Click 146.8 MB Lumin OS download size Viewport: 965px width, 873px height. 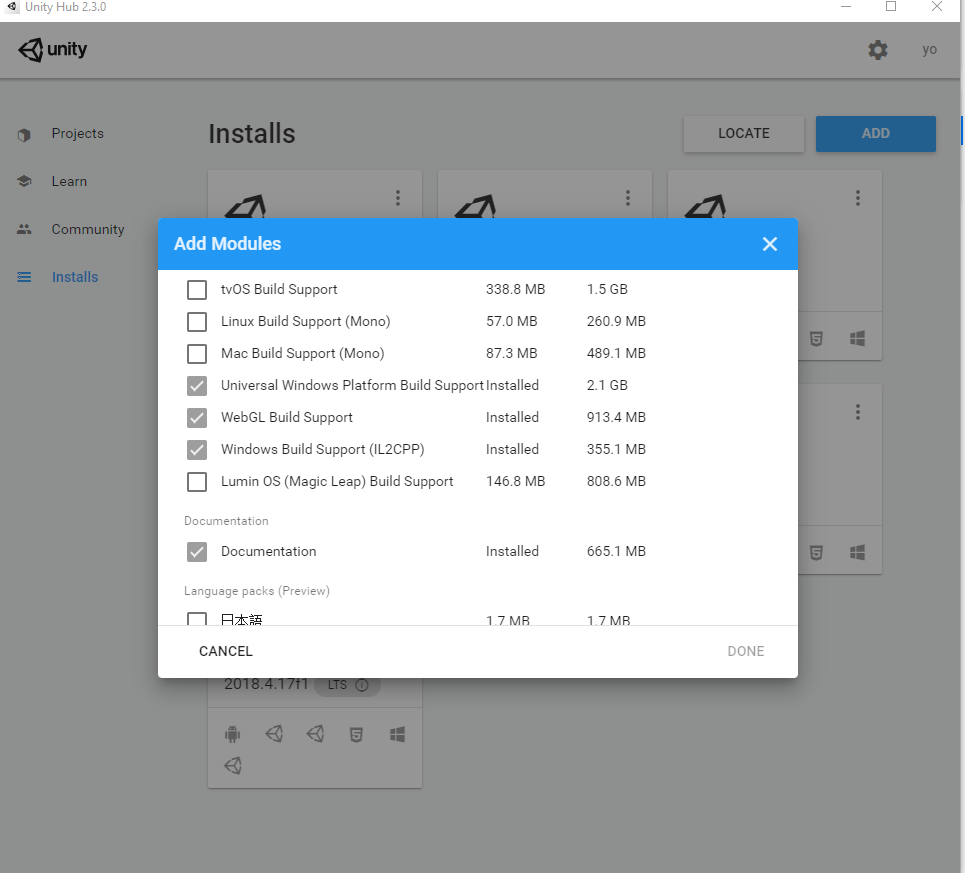[515, 482]
